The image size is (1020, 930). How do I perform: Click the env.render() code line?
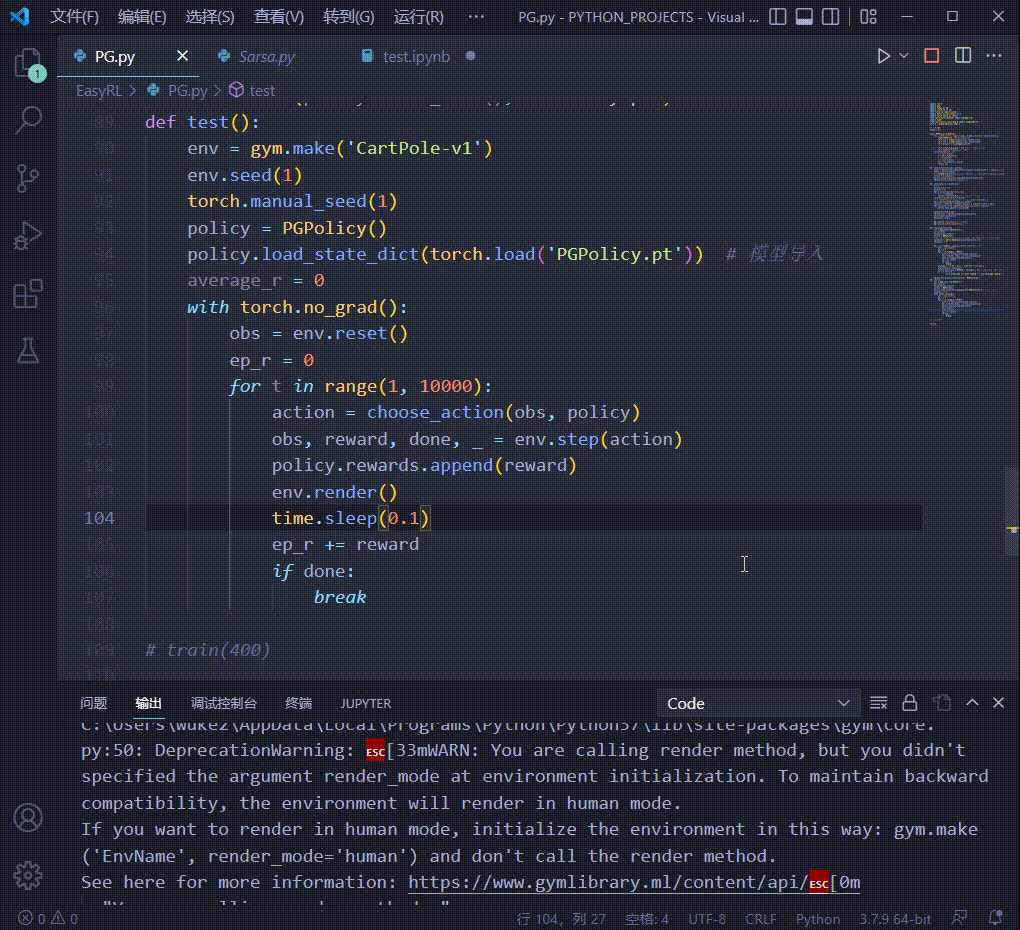(x=334, y=492)
